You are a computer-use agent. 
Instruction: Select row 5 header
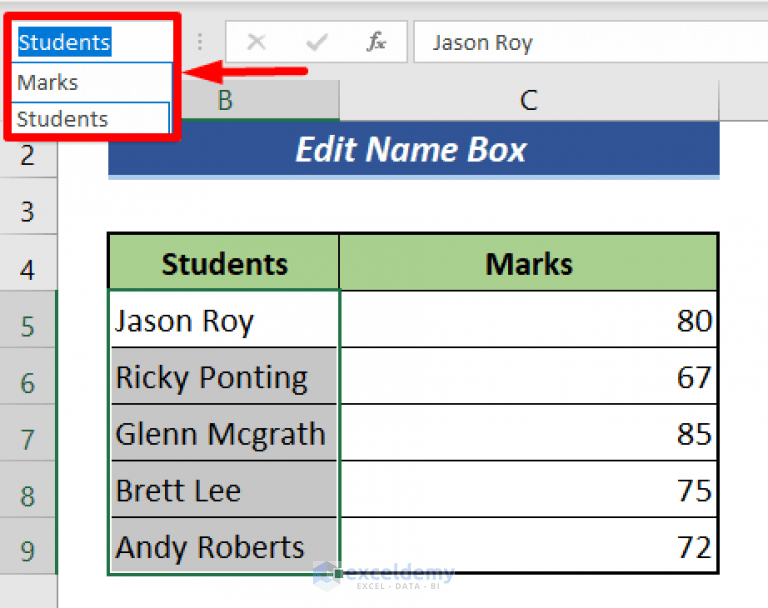coord(28,319)
